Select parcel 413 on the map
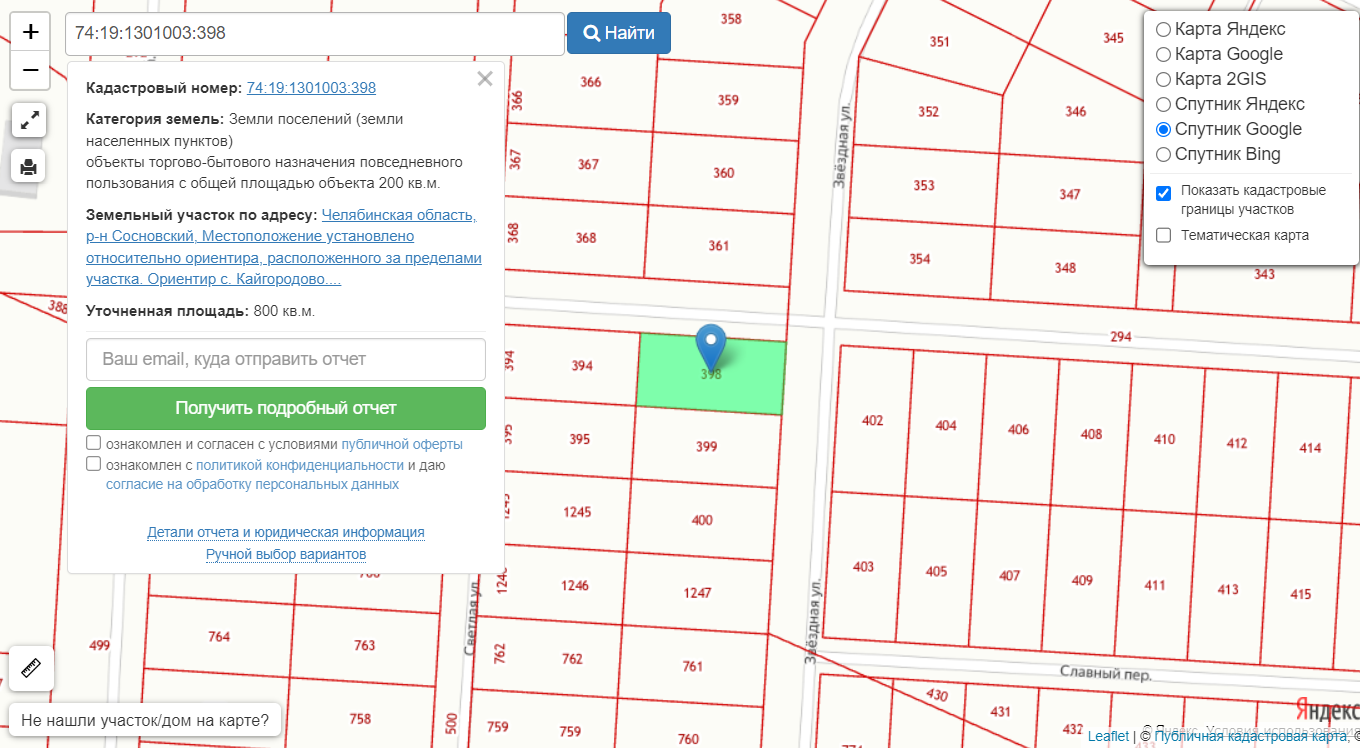The height and width of the screenshot is (748, 1360). [x=1228, y=589]
